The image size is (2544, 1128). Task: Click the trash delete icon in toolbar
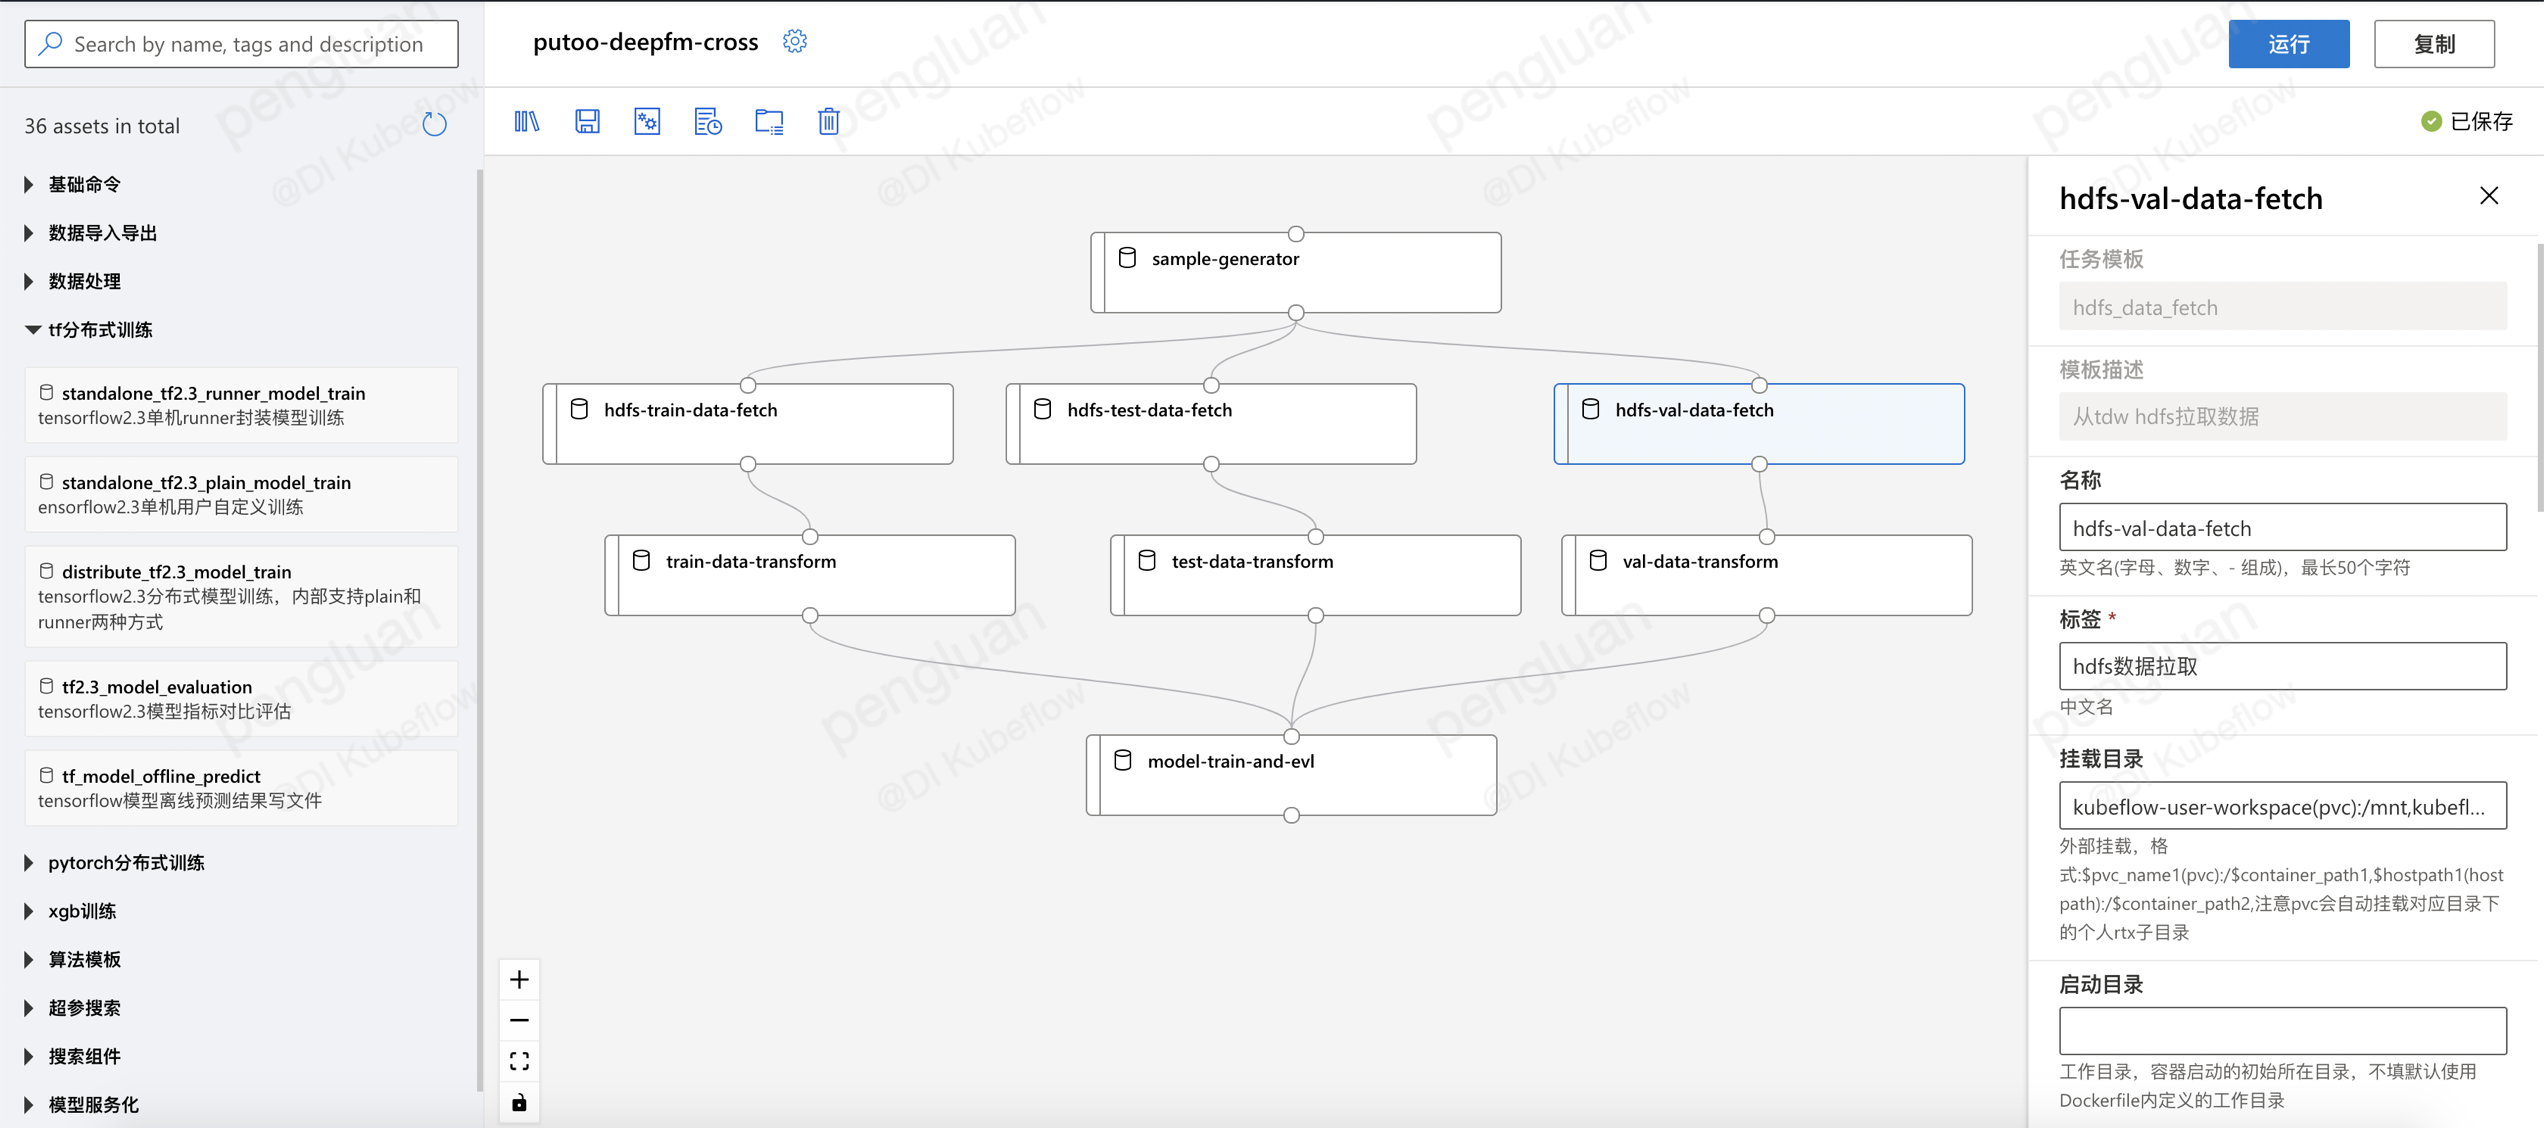828,122
